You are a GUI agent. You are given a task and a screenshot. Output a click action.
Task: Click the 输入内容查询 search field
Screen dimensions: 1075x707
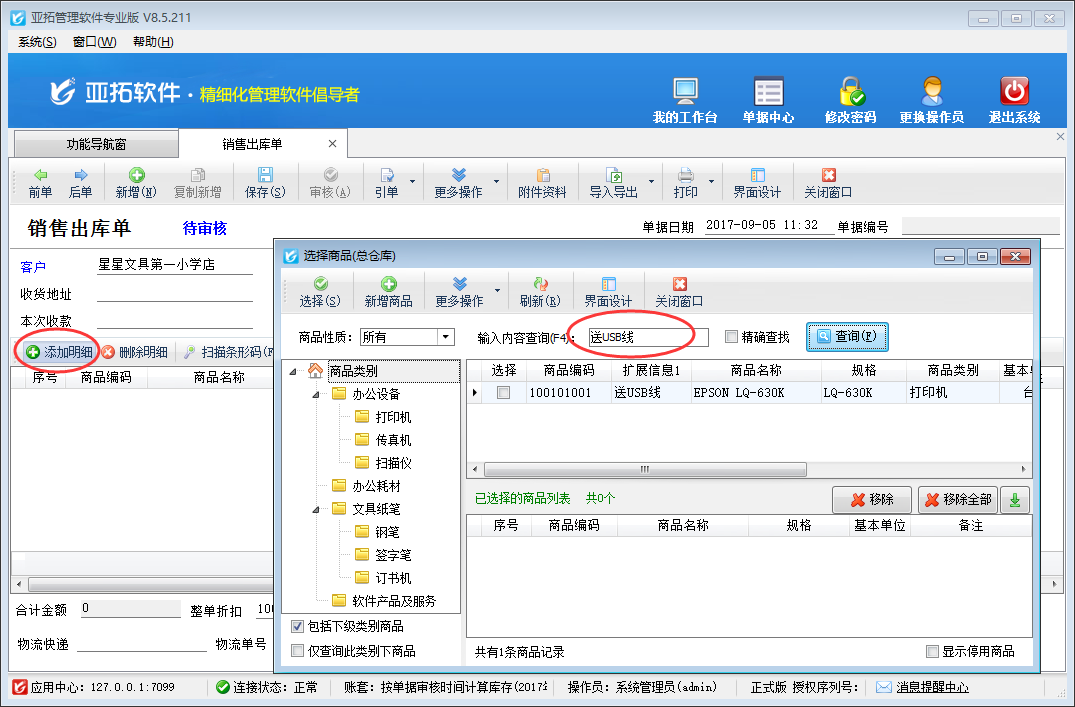pyautogui.click(x=648, y=337)
